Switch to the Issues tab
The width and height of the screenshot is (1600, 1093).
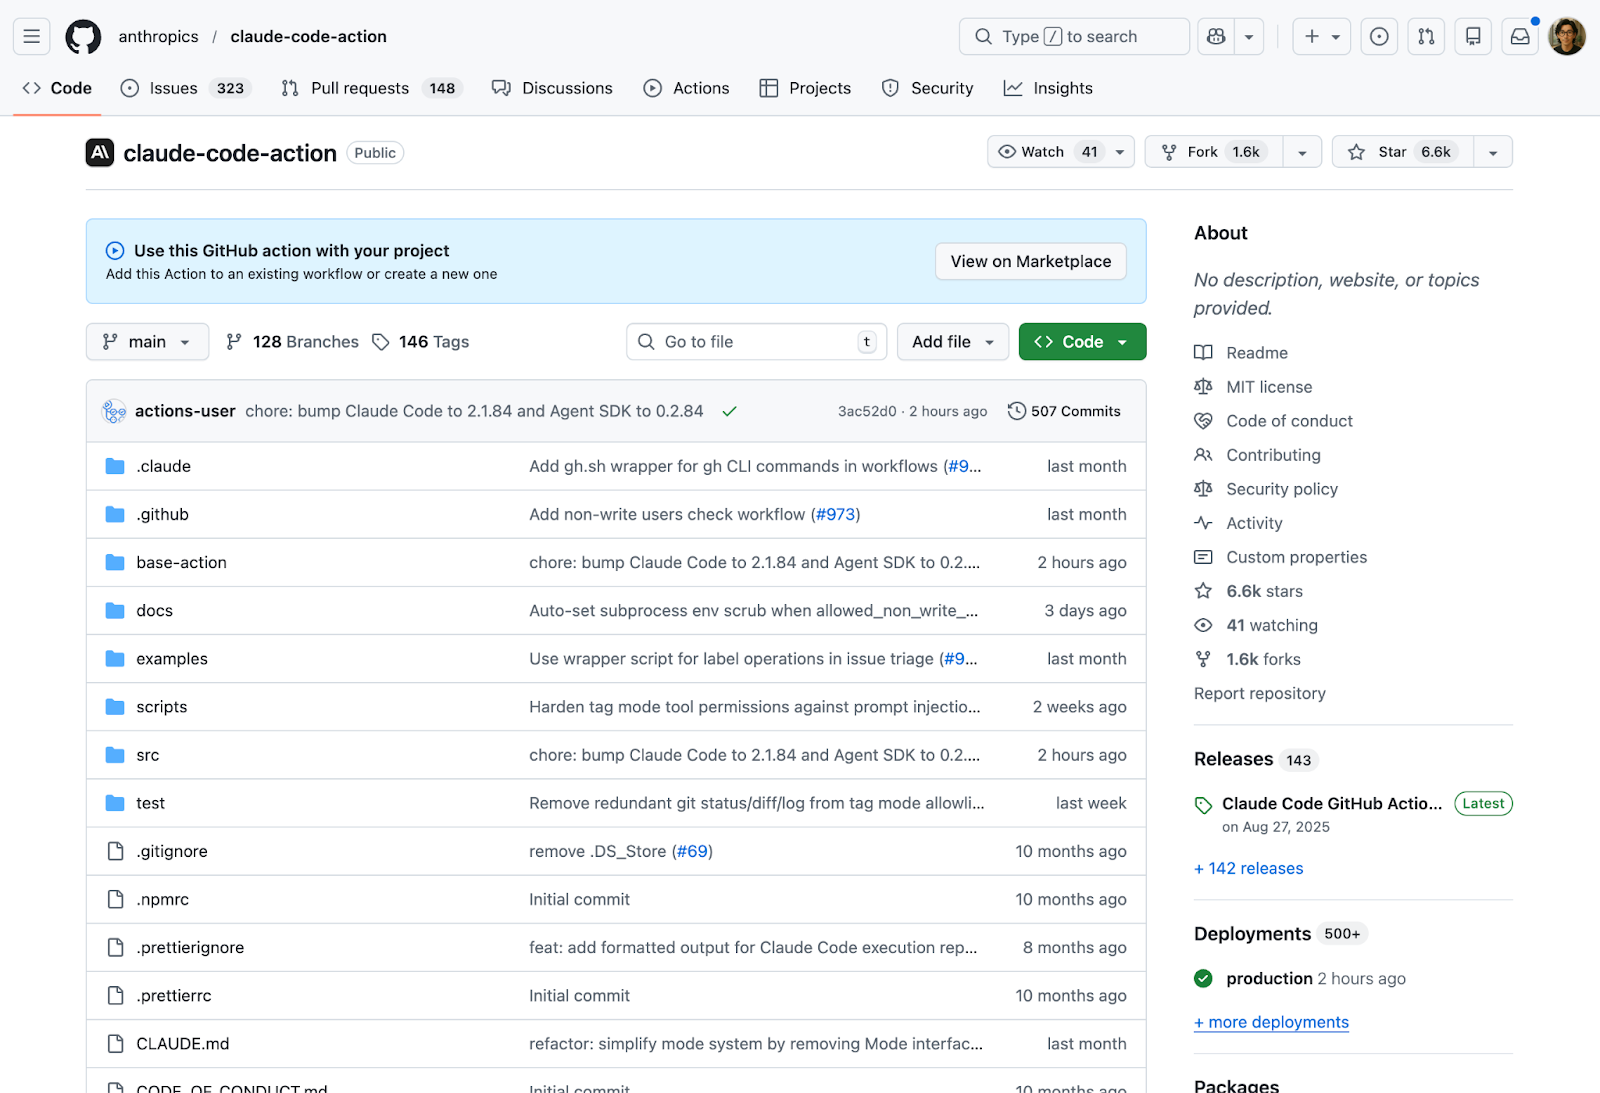pos(173,88)
